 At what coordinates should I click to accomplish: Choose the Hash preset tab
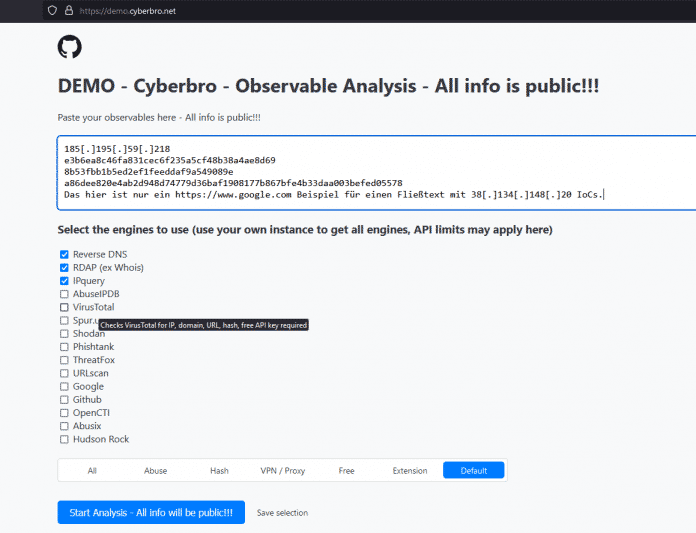219,470
